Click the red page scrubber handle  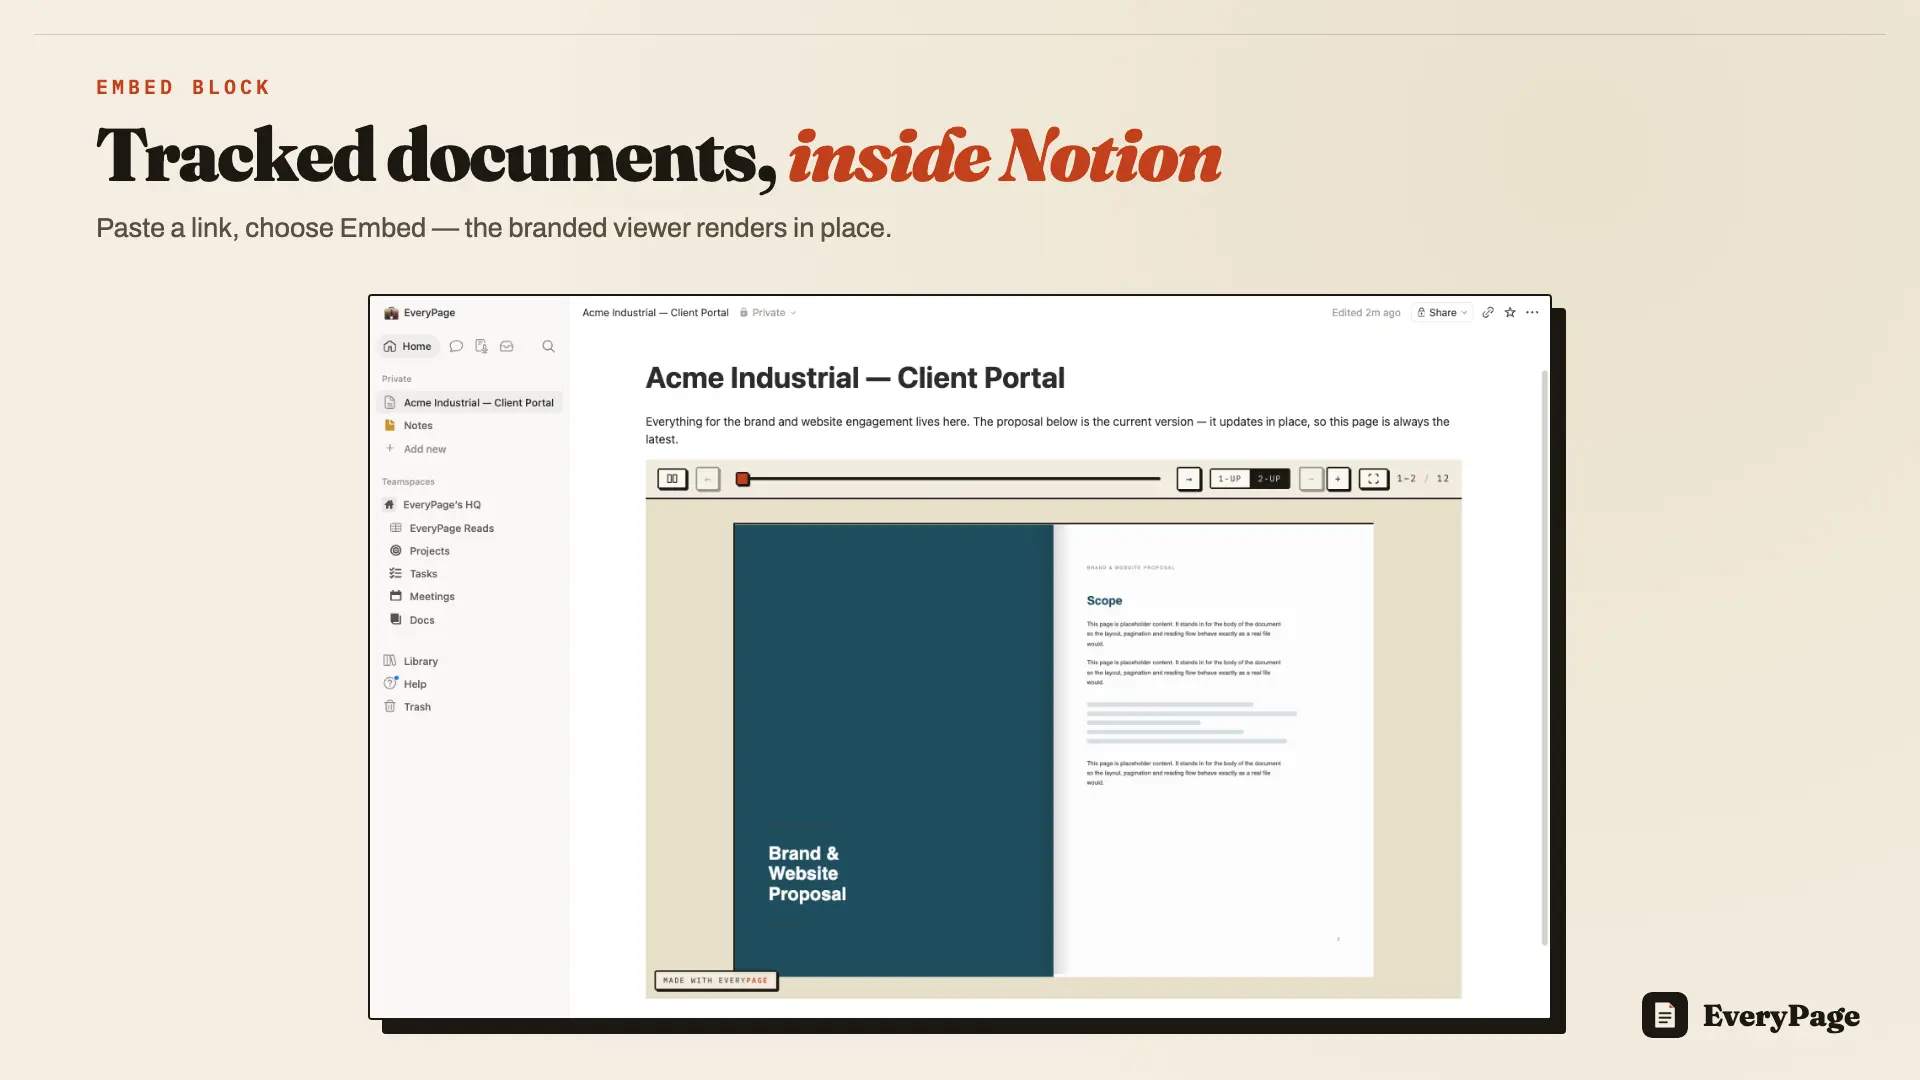point(743,479)
